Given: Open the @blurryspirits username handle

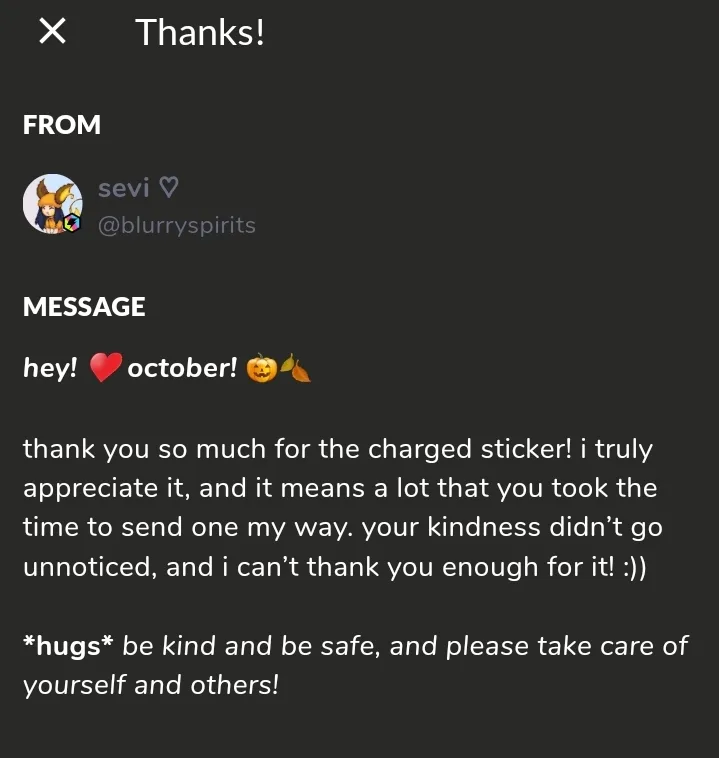Looking at the screenshot, I should [x=176, y=225].
